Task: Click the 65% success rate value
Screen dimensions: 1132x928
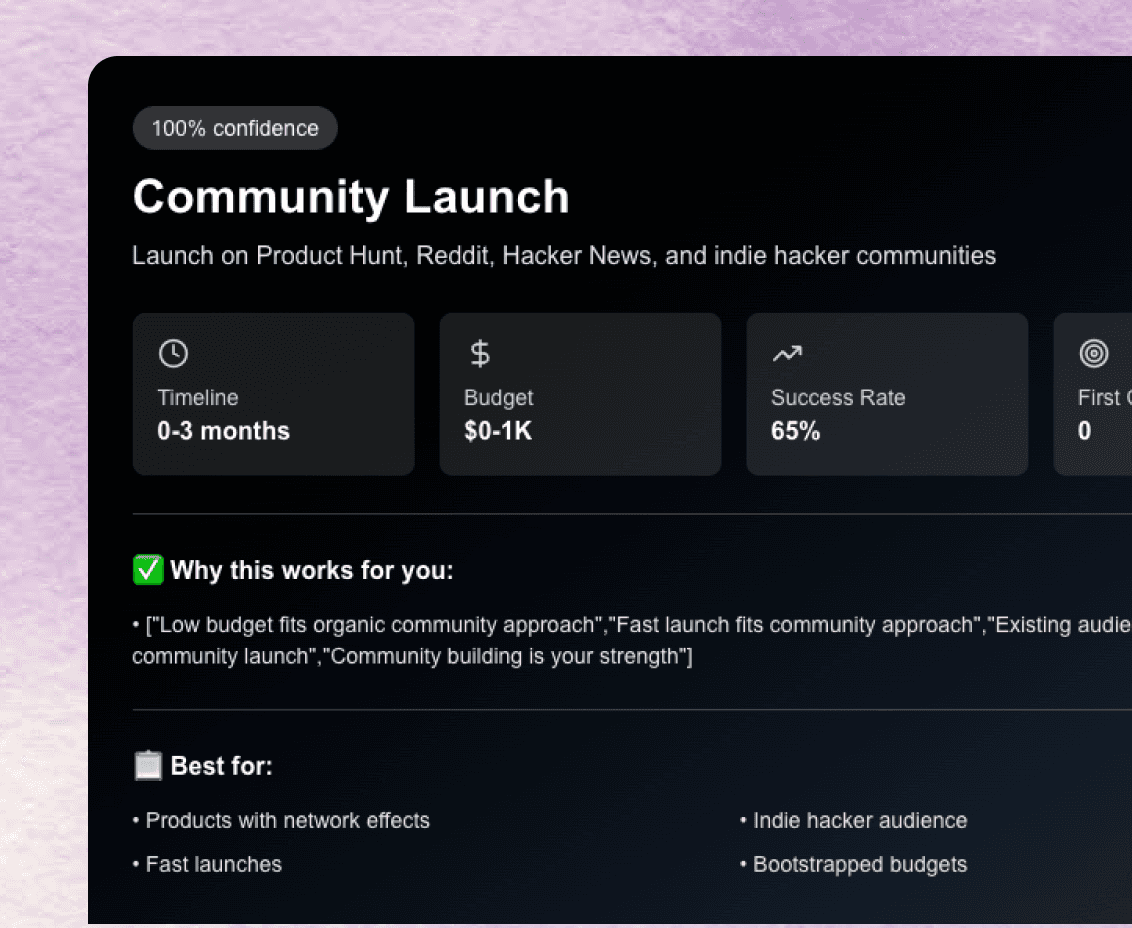Action: click(796, 431)
